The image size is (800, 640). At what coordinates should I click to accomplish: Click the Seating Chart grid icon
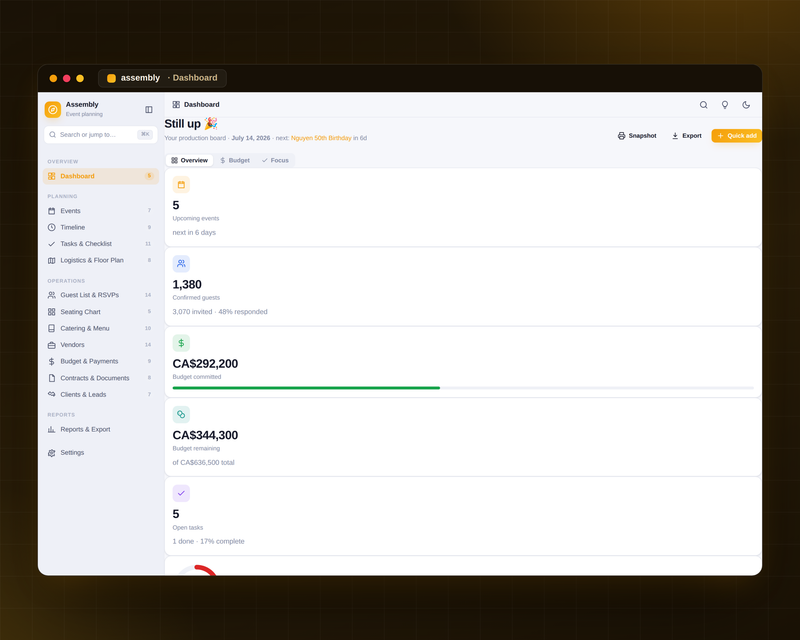pos(52,312)
